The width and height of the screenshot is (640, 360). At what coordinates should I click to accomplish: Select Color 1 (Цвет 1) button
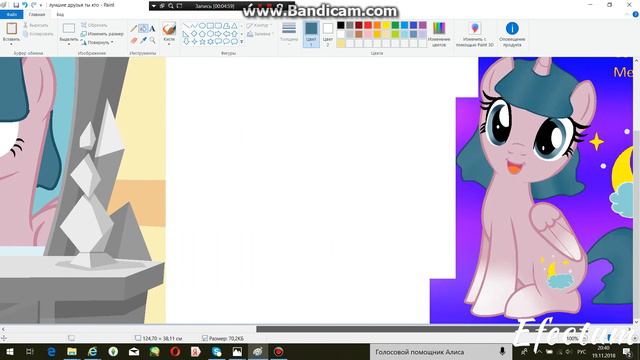tap(311, 34)
